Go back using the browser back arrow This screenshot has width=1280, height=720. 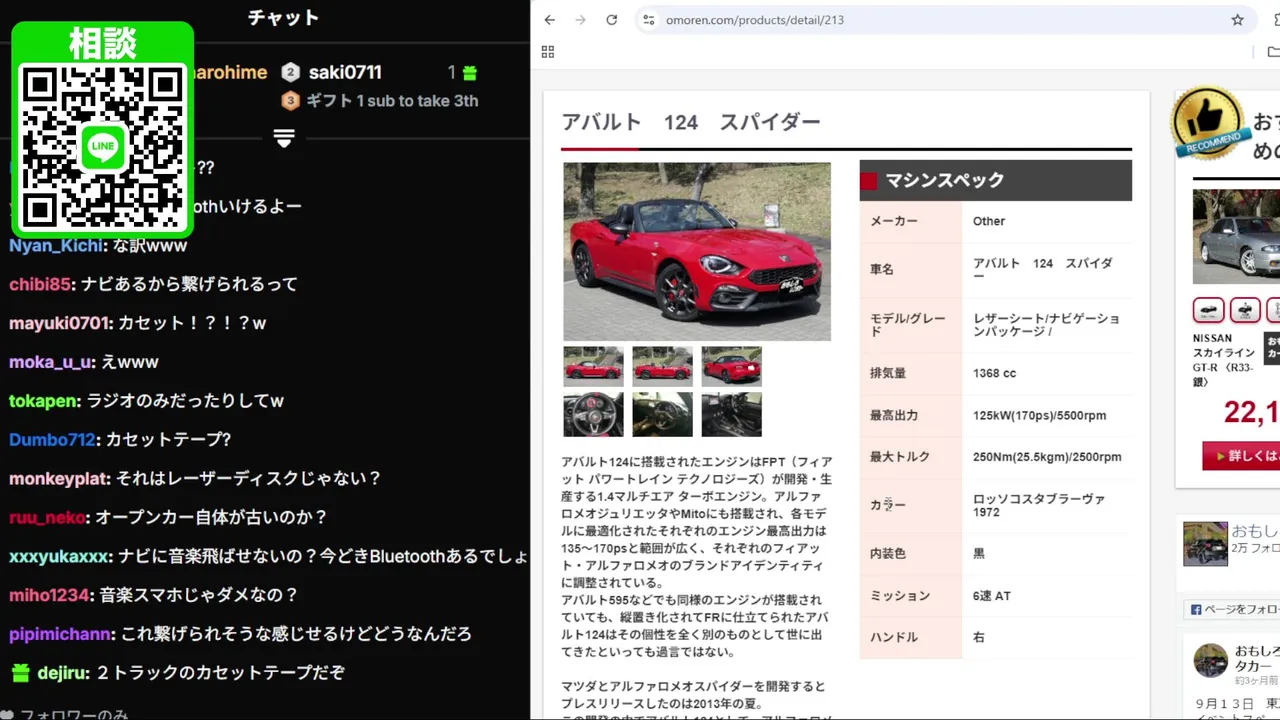(549, 20)
